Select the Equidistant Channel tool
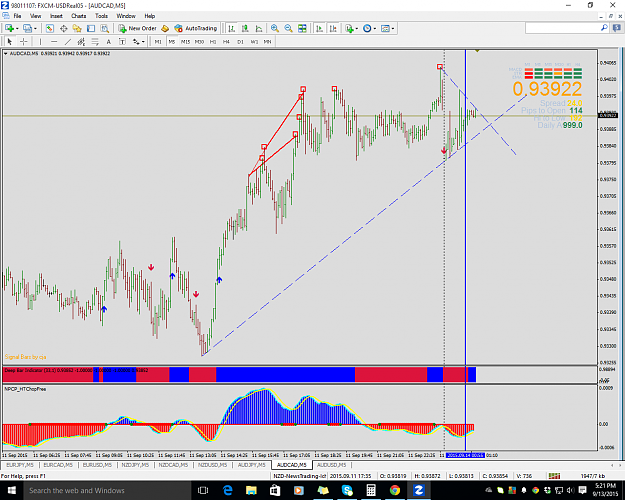625x500 pixels. [x=81, y=41]
